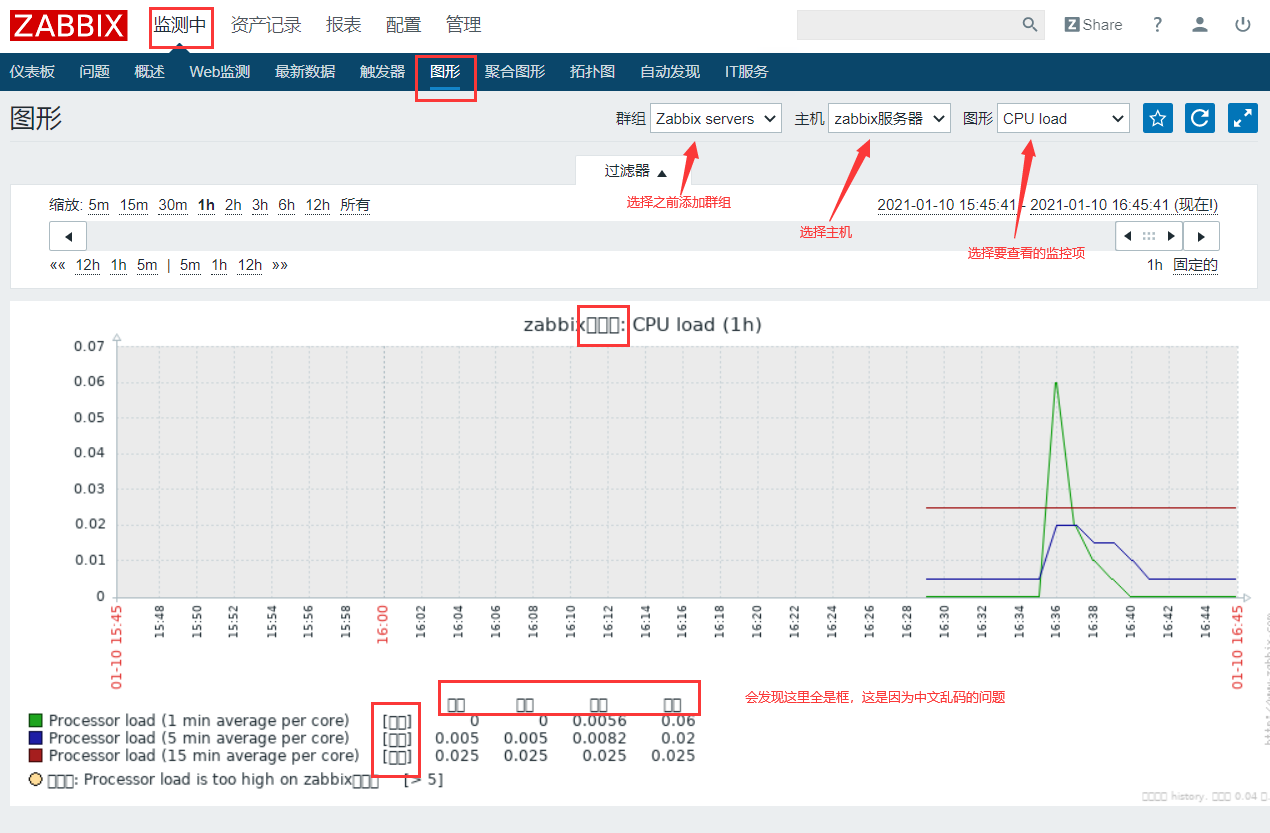Open the Zabbix Share link
This screenshot has height=833, width=1270.
click(1093, 25)
